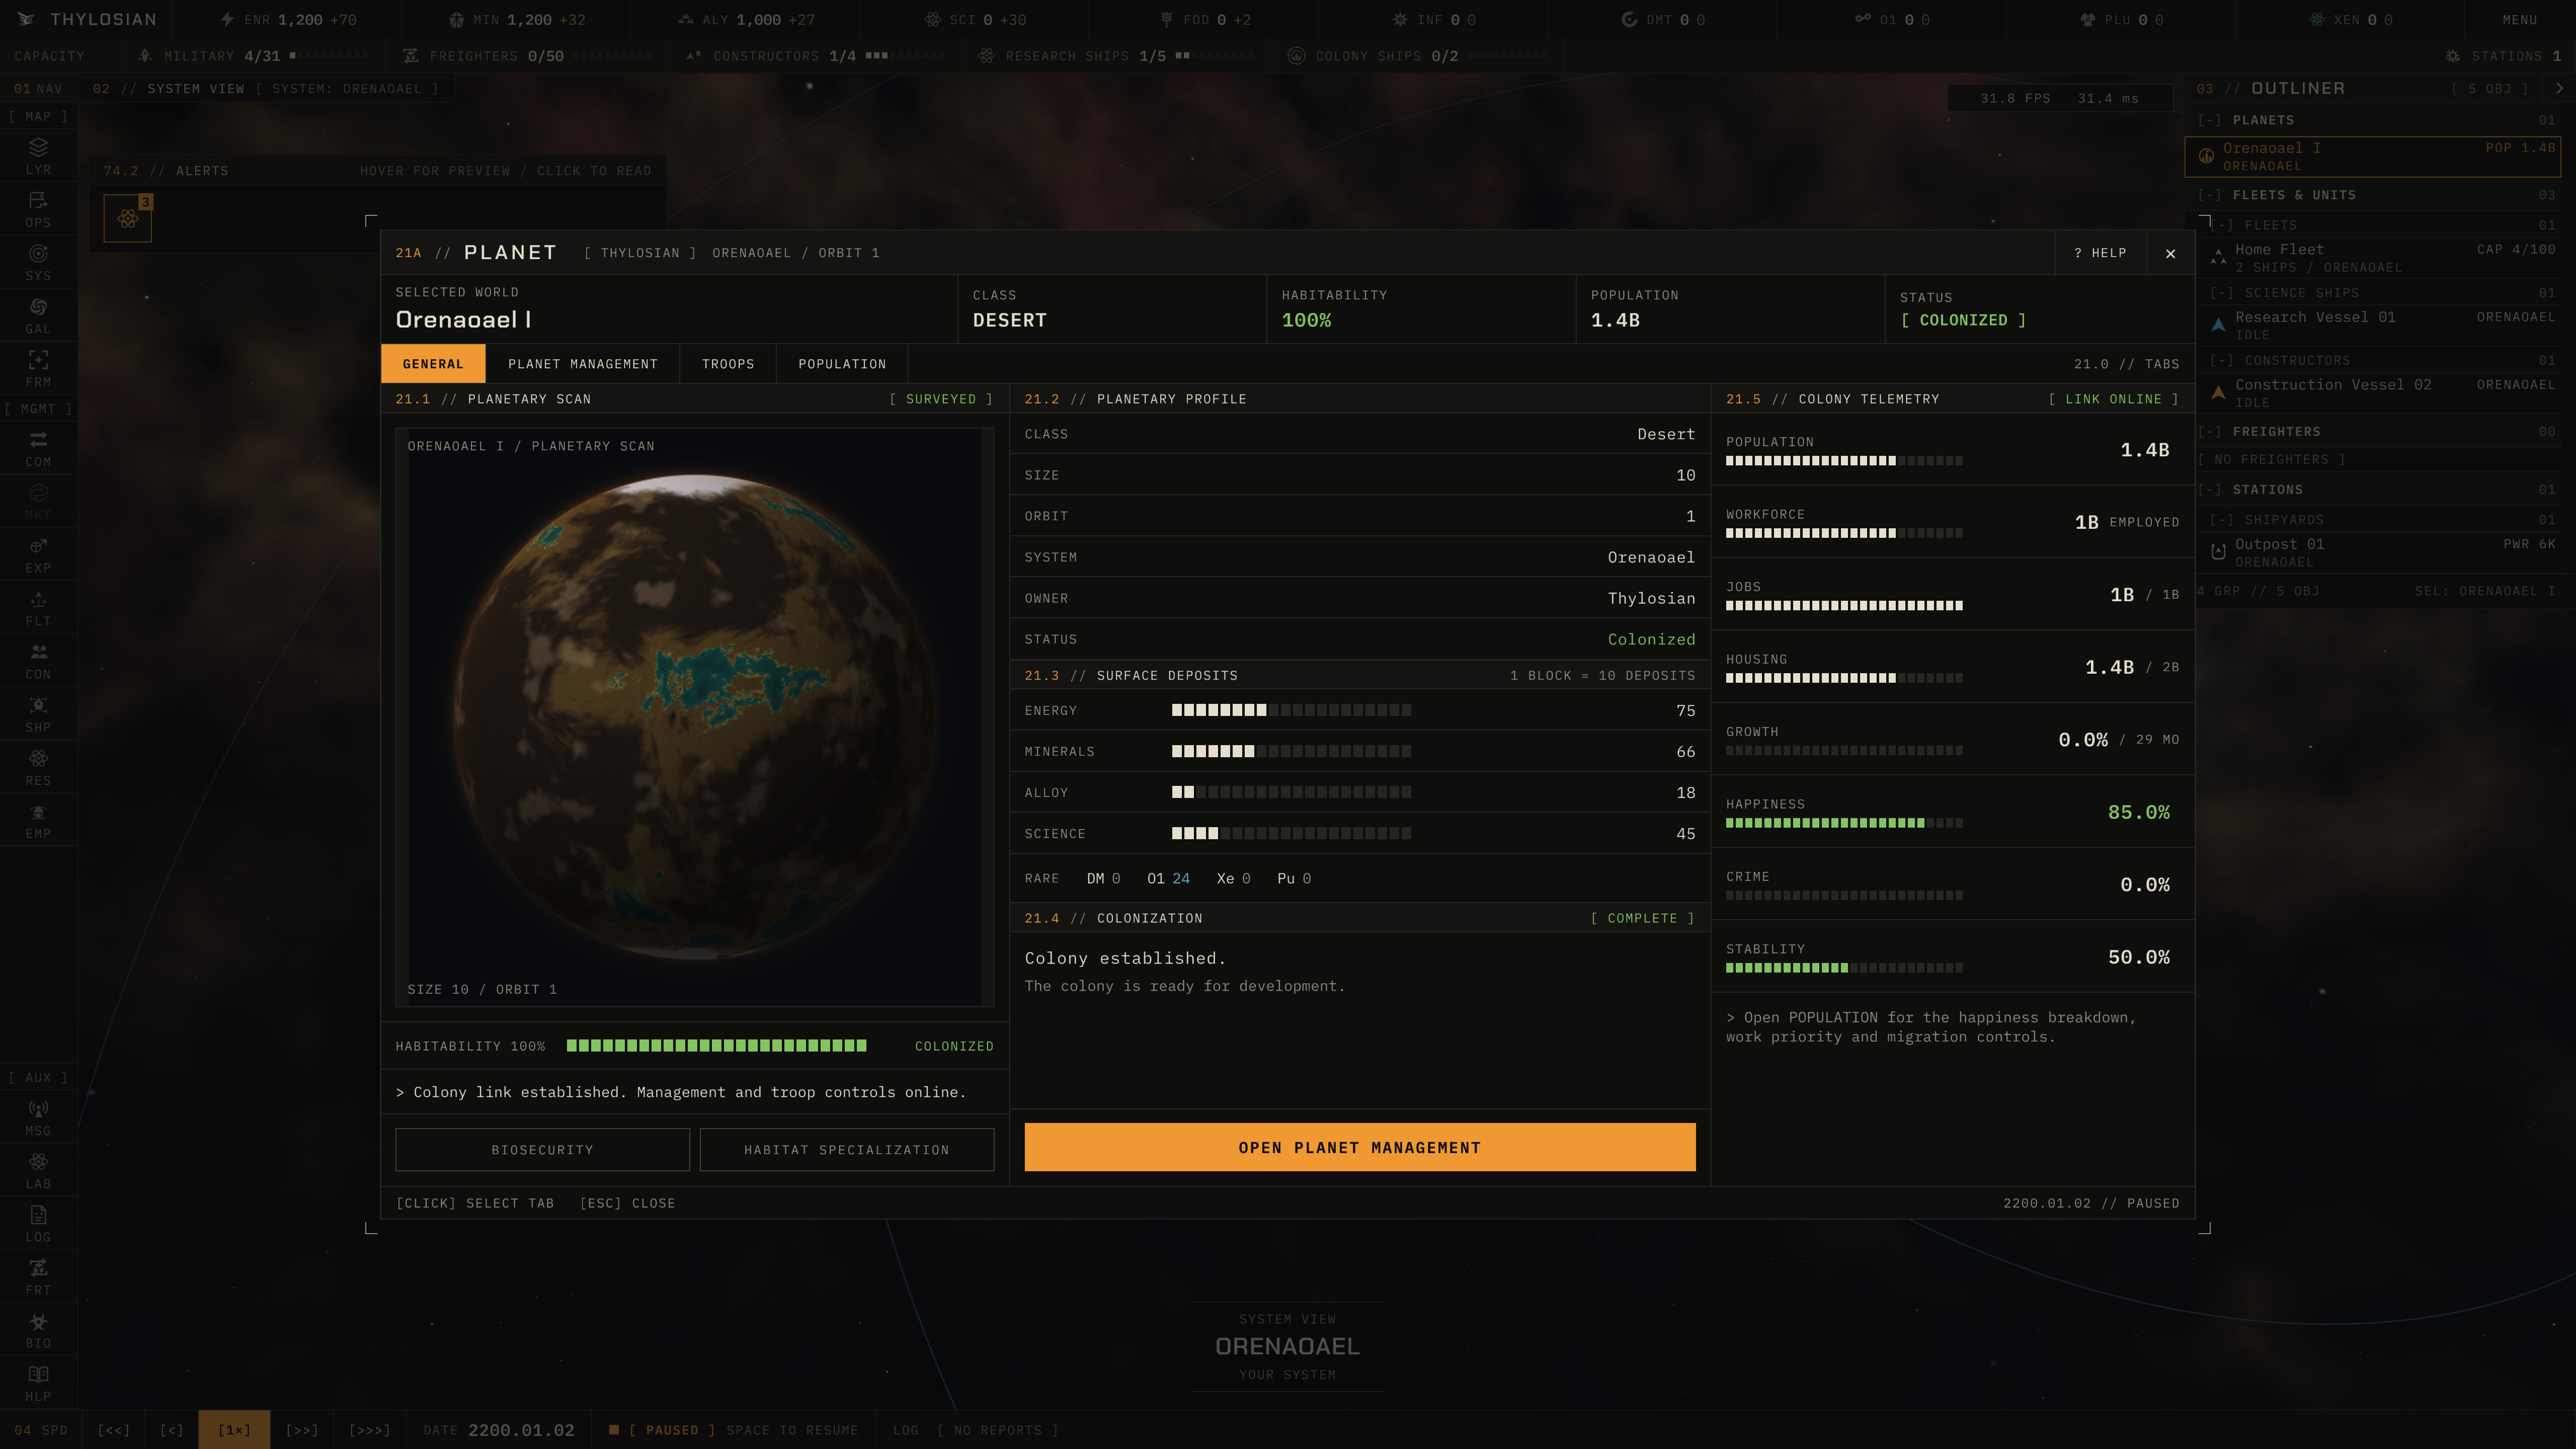Click the FRM frame sidebar icon
The width and height of the screenshot is (2576, 1449).
38,368
